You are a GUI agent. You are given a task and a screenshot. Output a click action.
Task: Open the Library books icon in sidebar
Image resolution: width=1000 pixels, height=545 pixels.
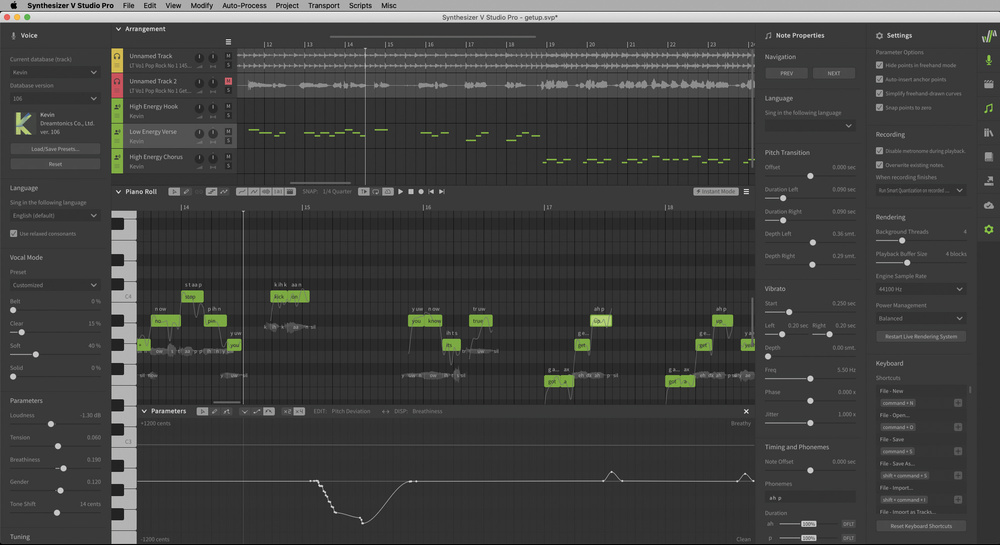point(988,132)
